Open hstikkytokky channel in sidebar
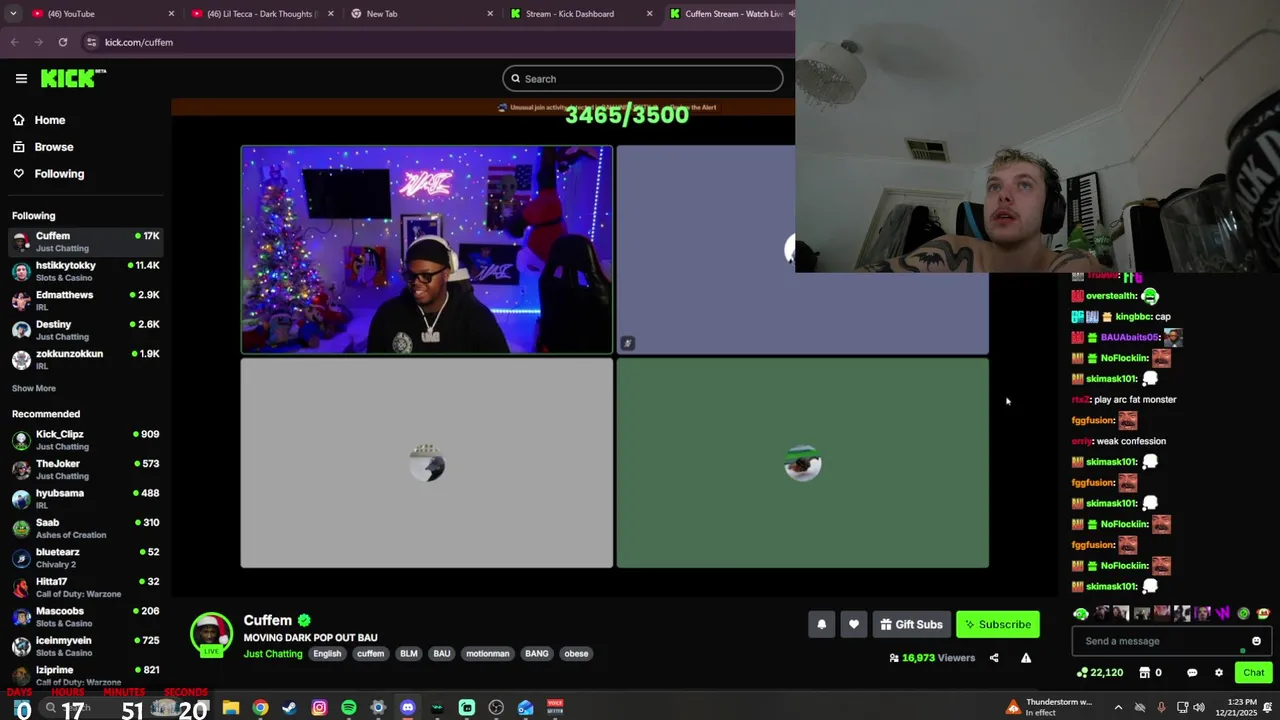The height and width of the screenshot is (720, 1280). 85,271
